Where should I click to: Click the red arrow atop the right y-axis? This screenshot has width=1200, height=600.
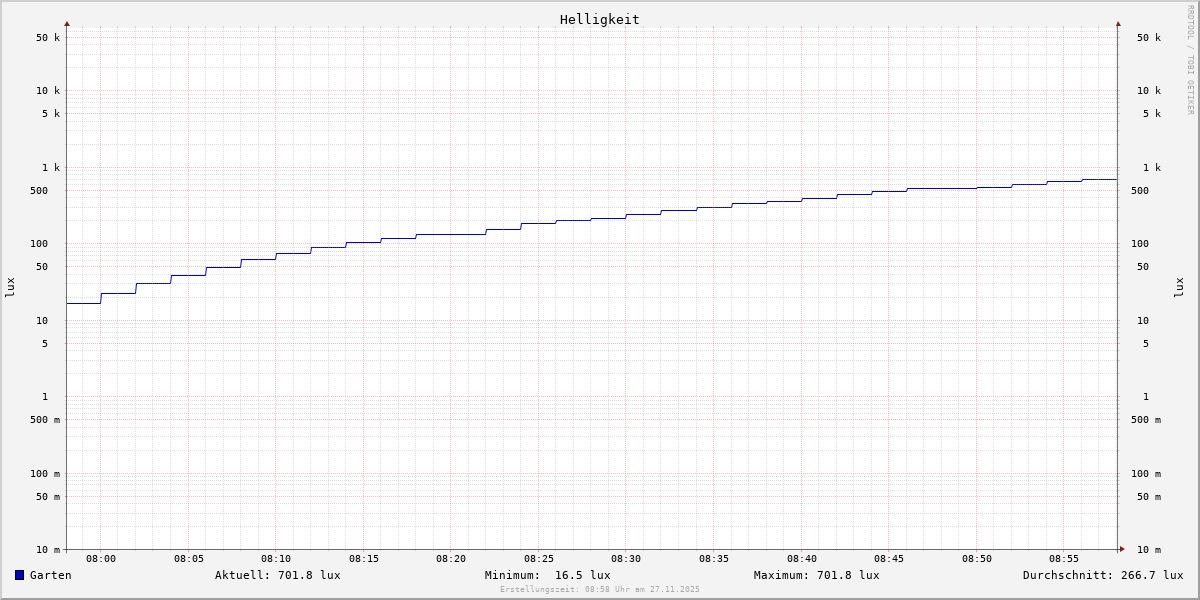(x=1118, y=23)
